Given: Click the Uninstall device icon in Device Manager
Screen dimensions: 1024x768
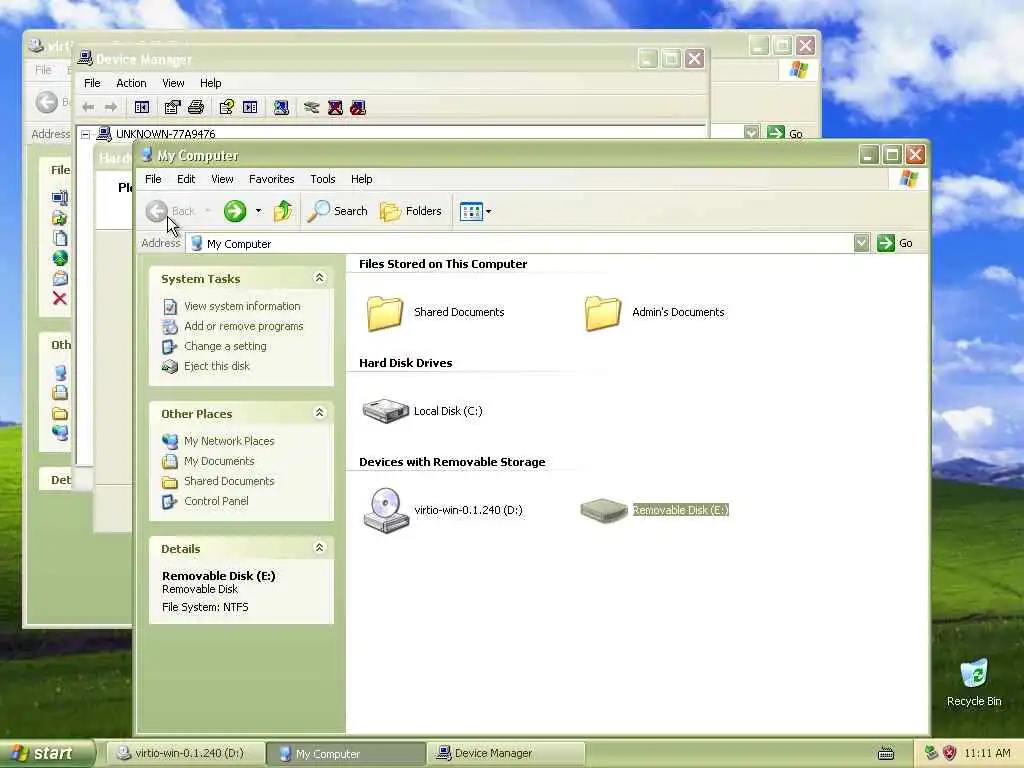Looking at the screenshot, I should (335, 107).
